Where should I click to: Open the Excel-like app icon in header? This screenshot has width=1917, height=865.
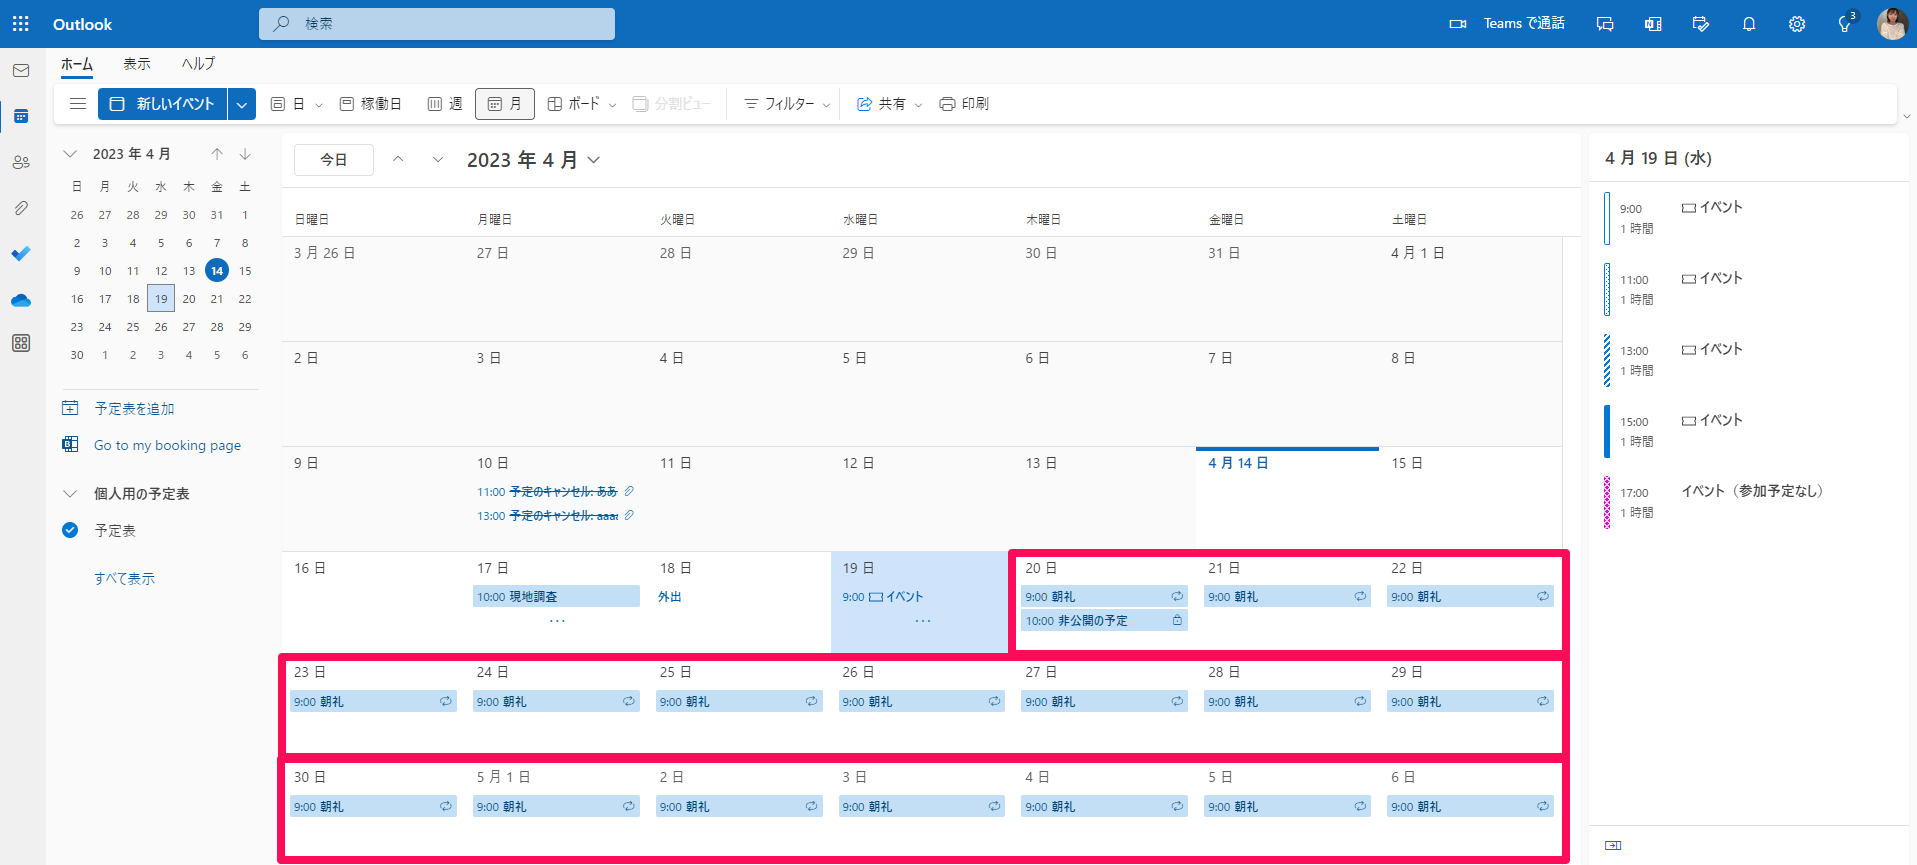(1653, 24)
